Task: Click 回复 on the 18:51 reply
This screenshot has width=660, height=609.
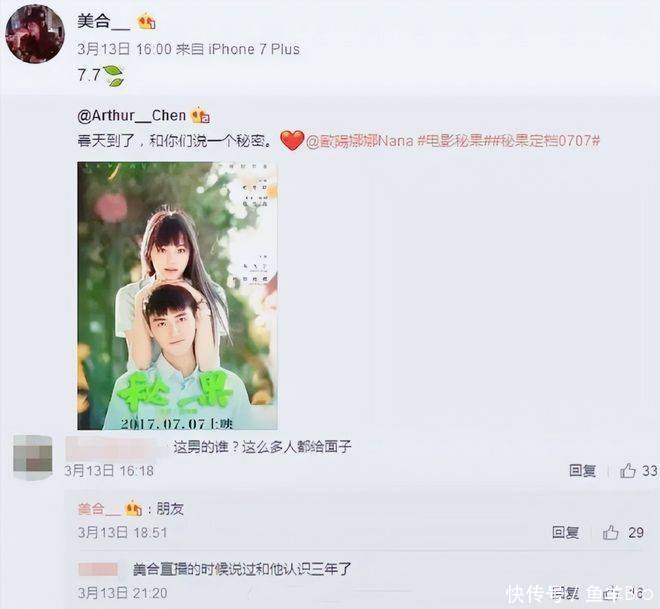Action: tap(565, 532)
